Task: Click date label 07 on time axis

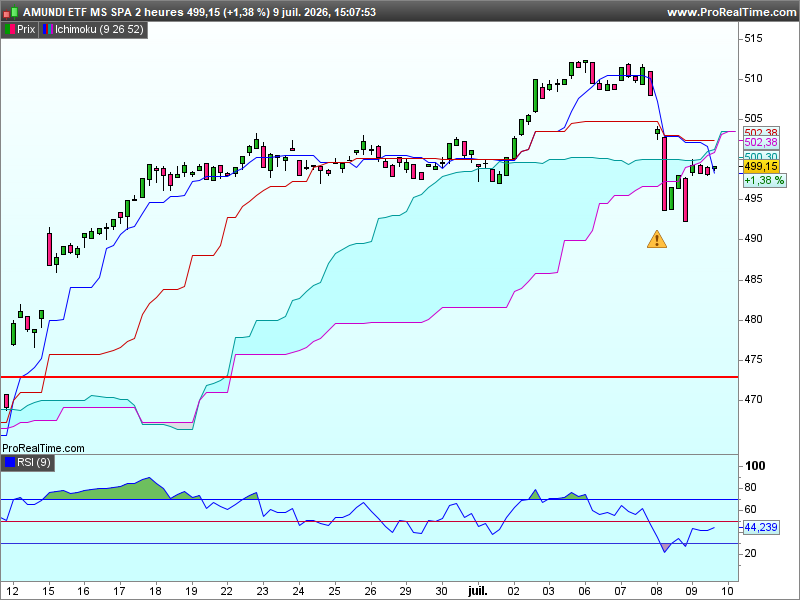Action: 620,591
